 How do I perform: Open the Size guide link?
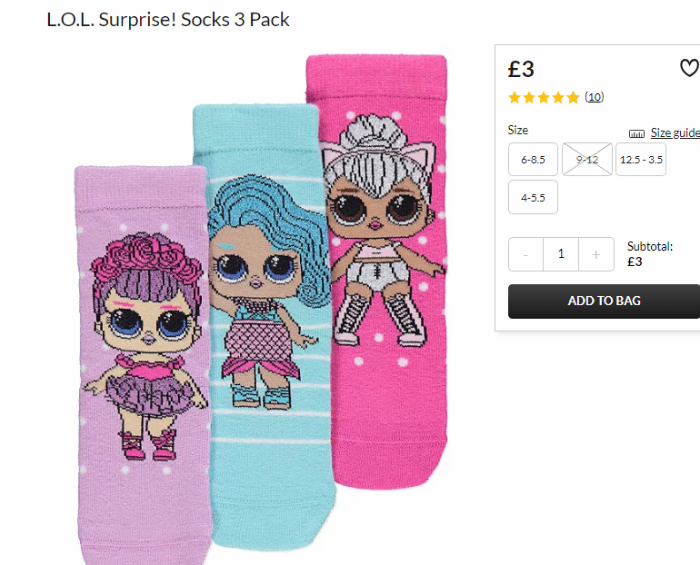(x=675, y=133)
